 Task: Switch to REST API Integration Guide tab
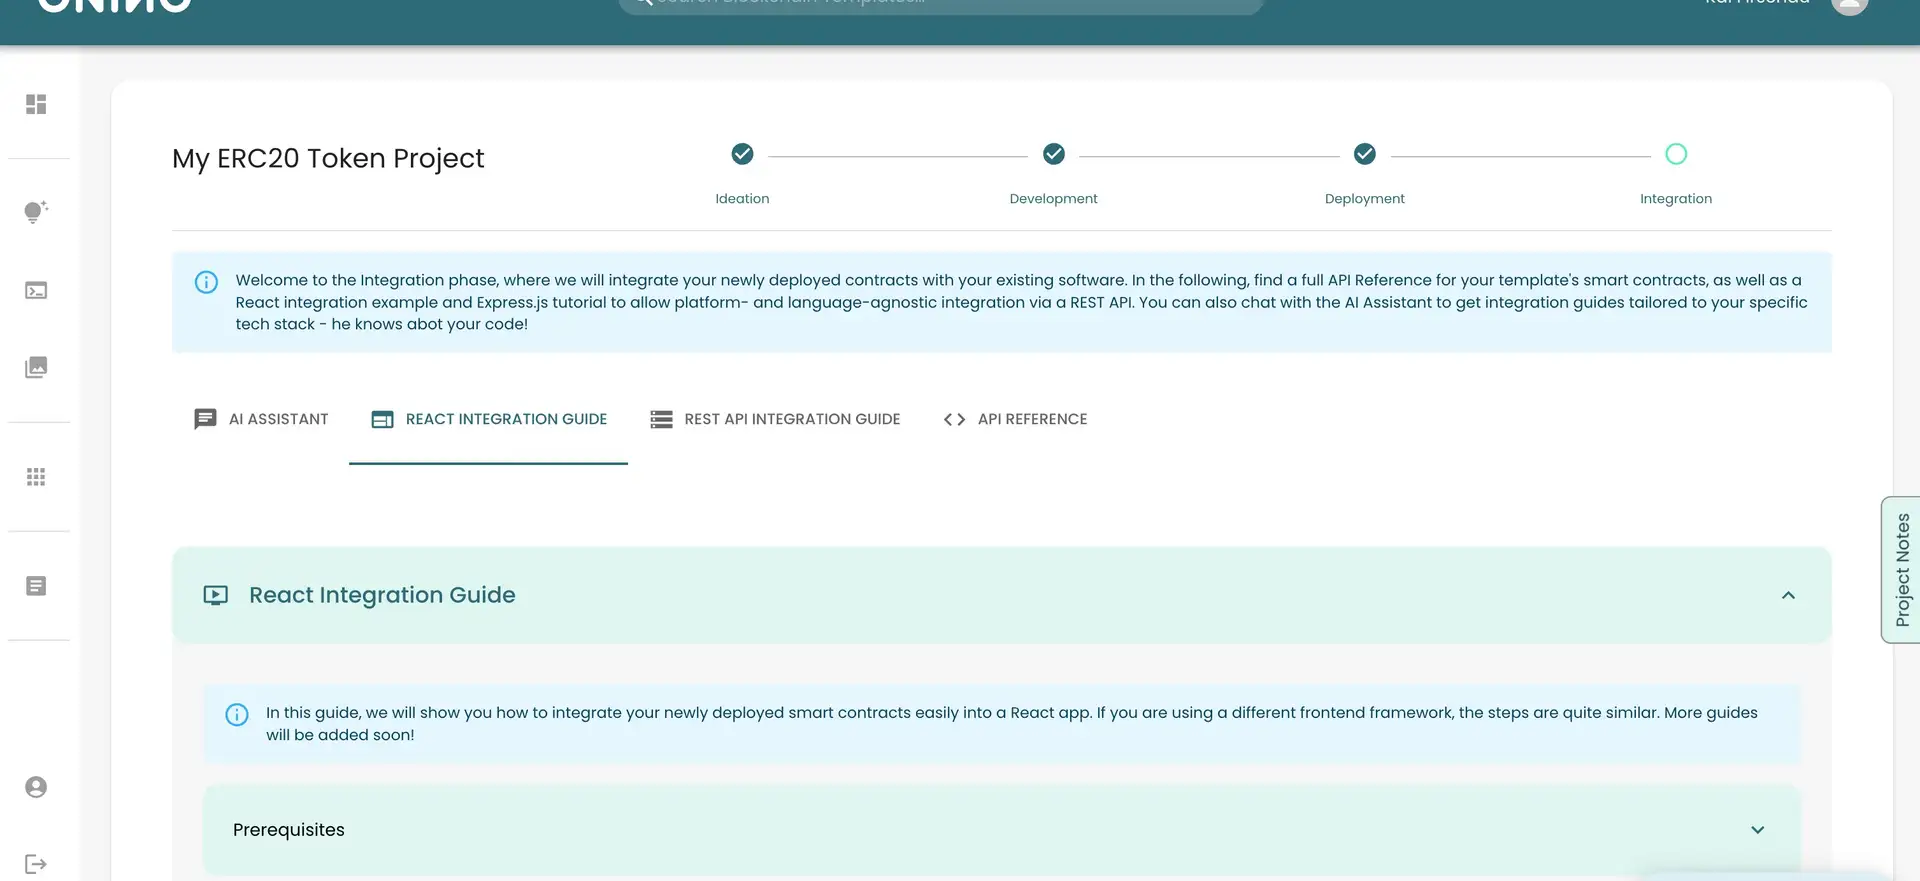(x=775, y=420)
